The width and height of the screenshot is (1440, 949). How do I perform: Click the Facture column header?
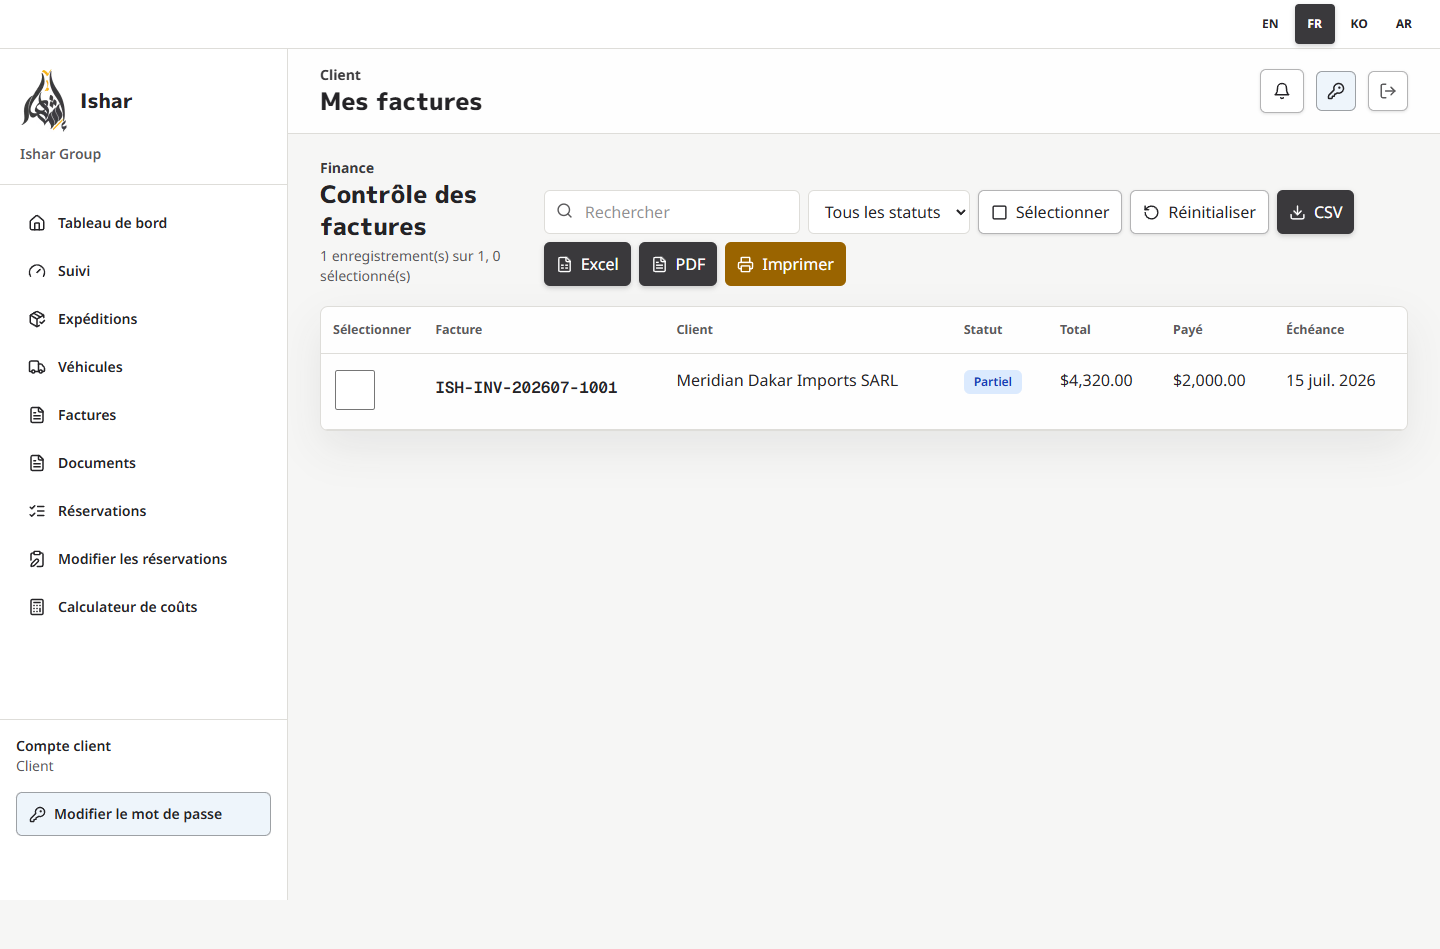point(459,329)
